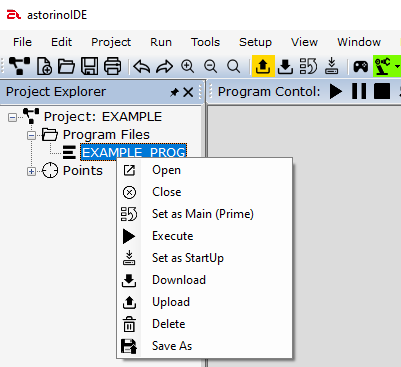Select Project: EXAMPLE in the tree
Image resolution: width=401 pixels, height=367 pixels.
coord(103,117)
